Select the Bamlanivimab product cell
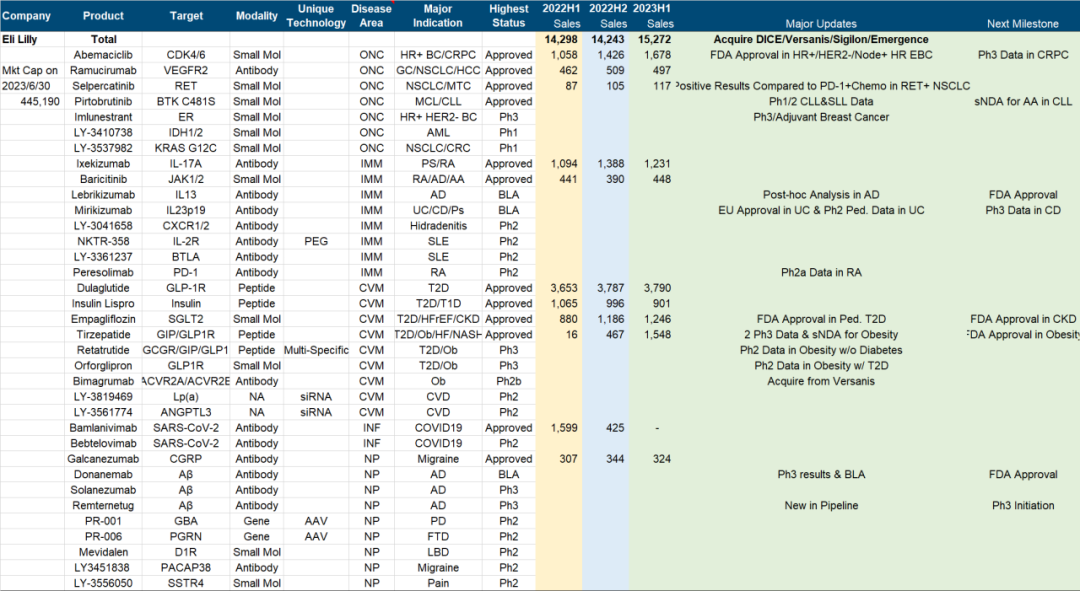This screenshot has height=591, width=1080. click(x=103, y=428)
